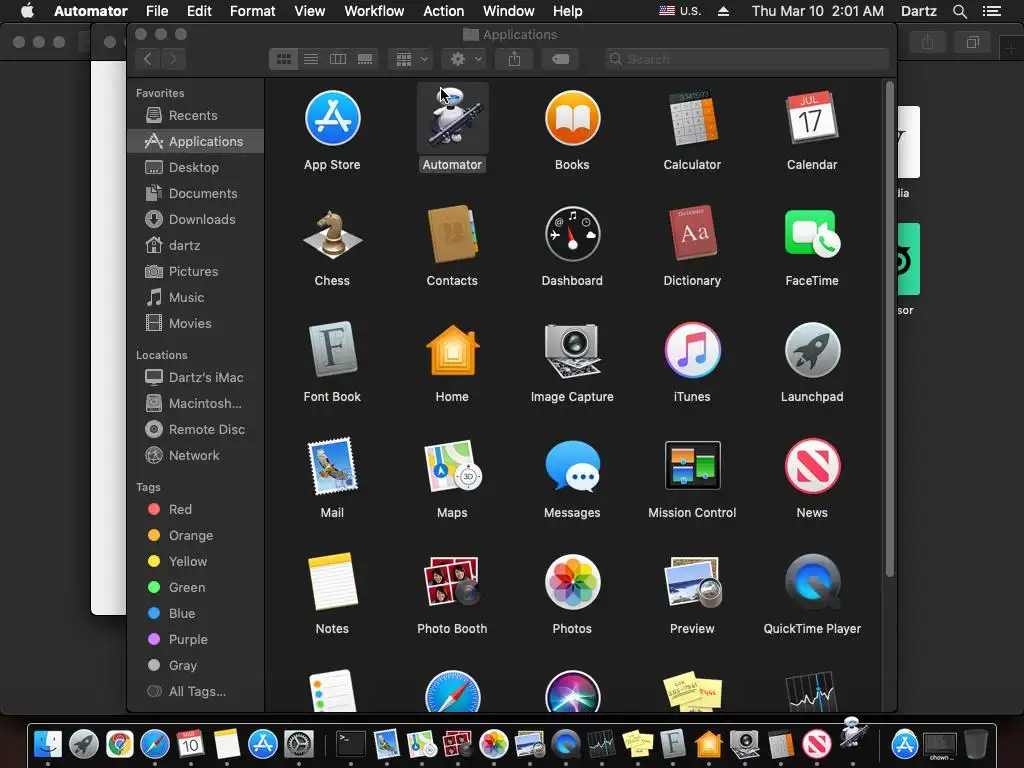Open the Action menu

443,11
